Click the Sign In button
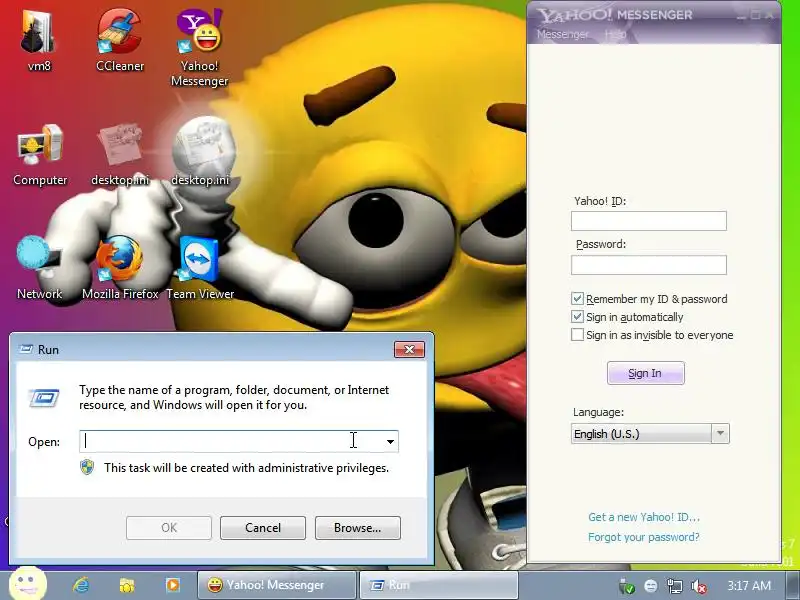 tap(645, 373)
